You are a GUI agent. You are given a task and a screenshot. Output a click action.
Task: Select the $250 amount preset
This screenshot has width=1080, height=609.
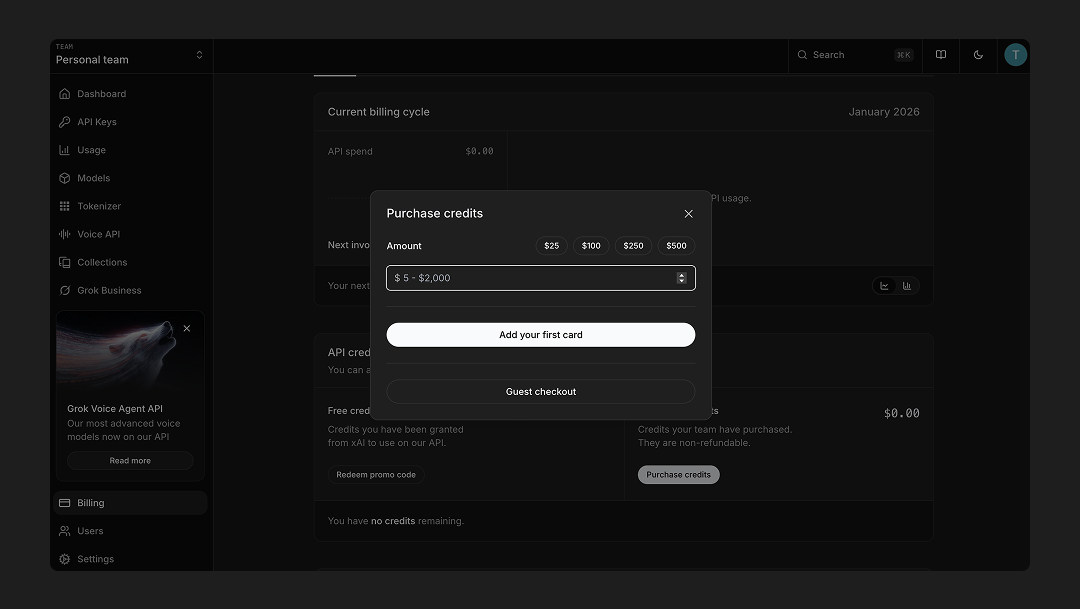tap(634, 246)
